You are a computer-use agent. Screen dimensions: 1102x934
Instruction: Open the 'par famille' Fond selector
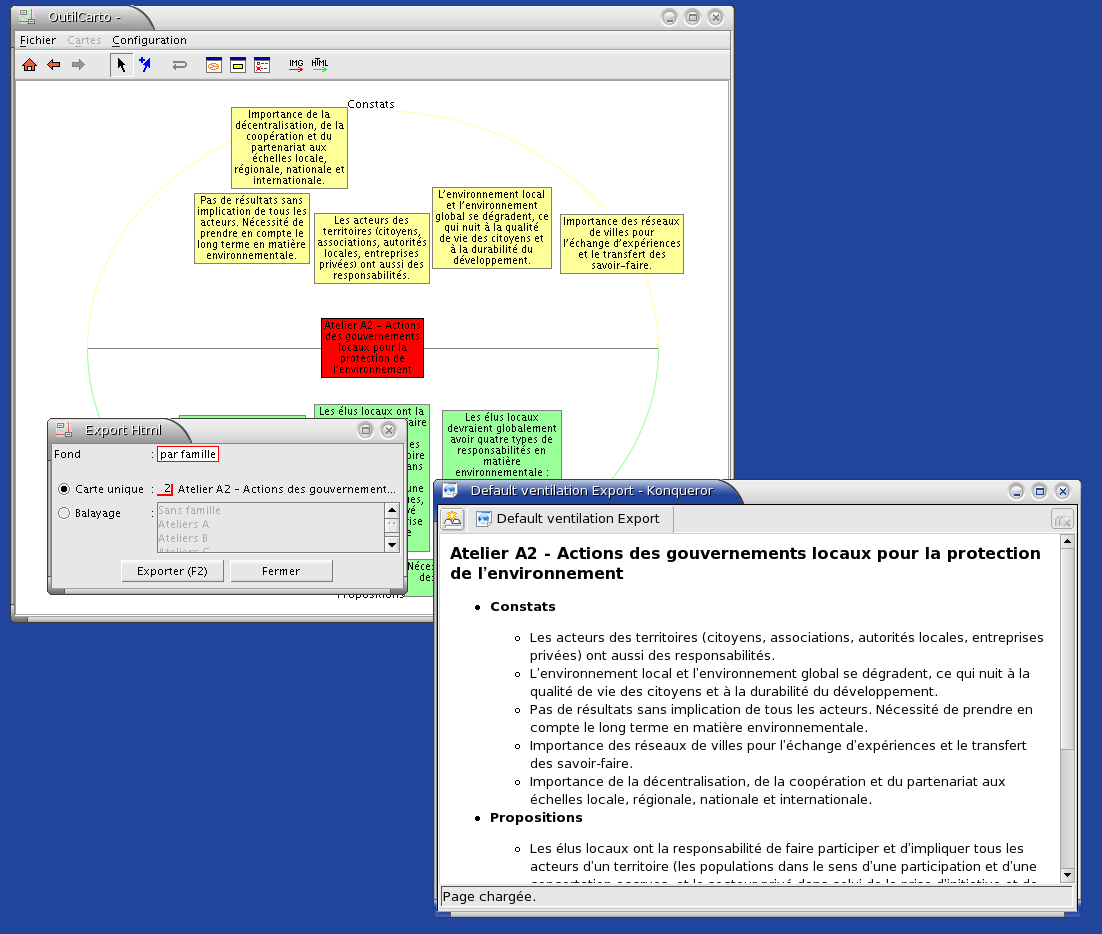click(x=188, y=454)
